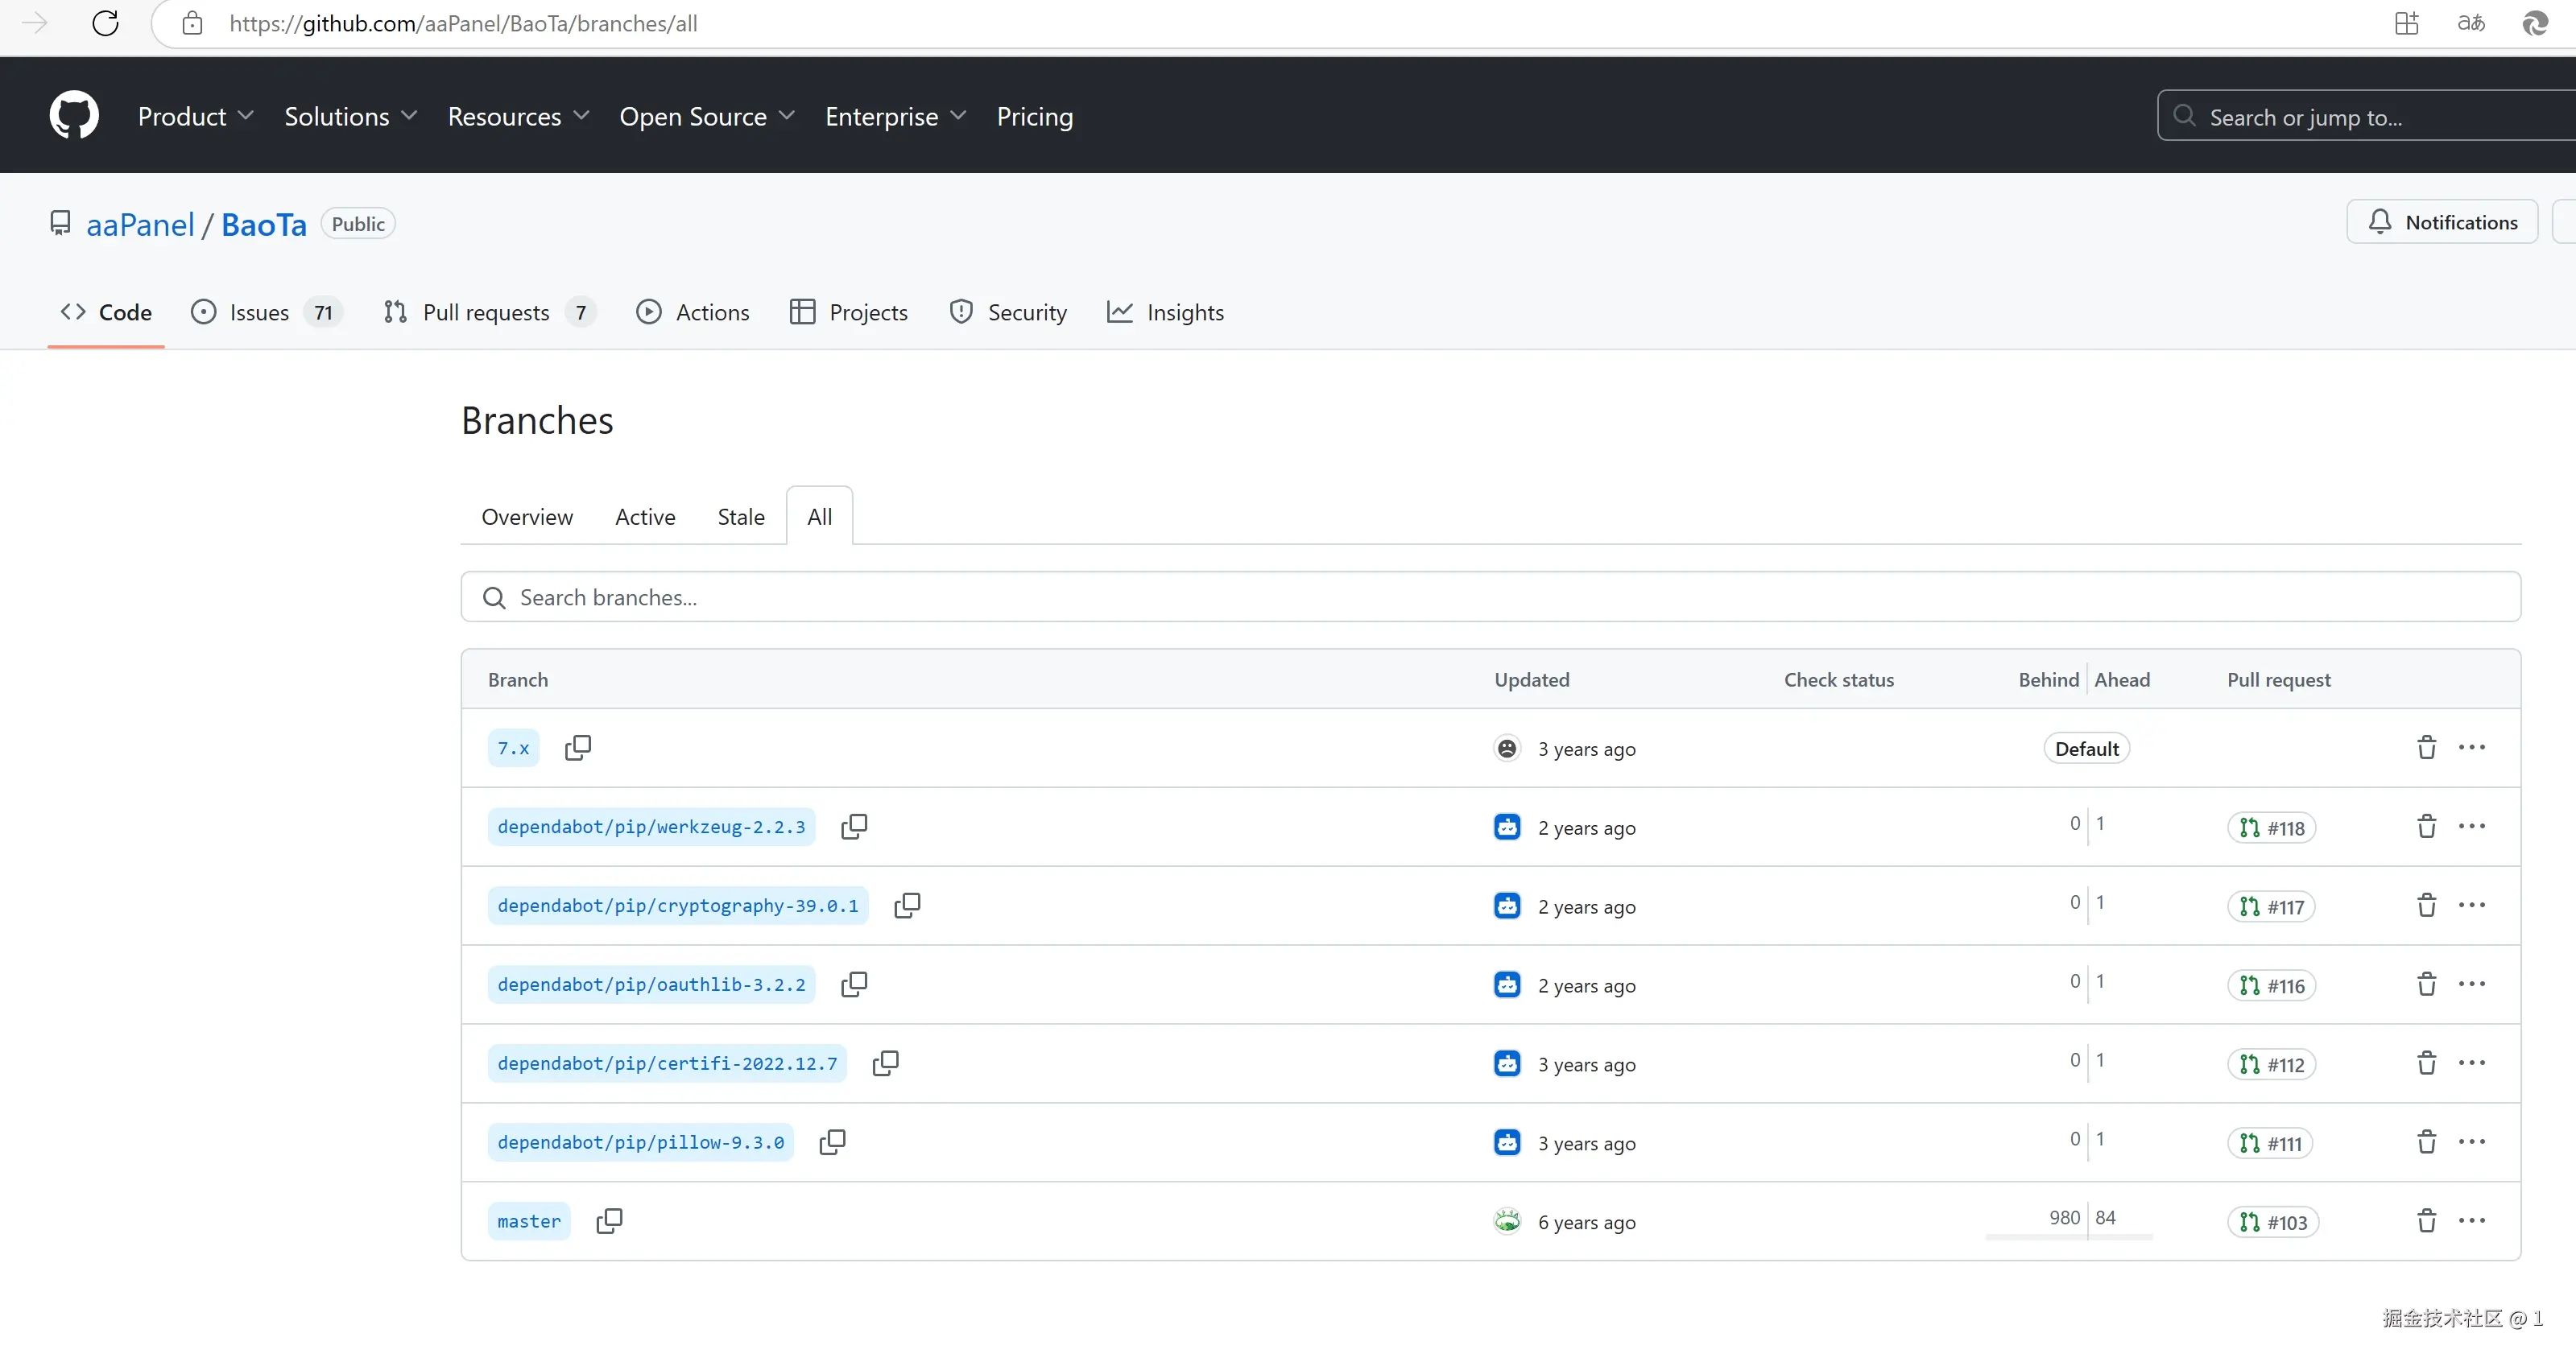Switch to Active branches view
The width and height of the screenshot is (2576, 1362).
pyautogui.click(x=645, y=516)
